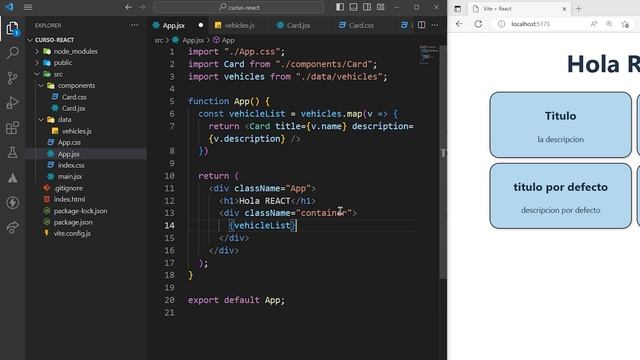
Task: Click the browser zoom magnifier icon
Action: pyautogui.click(x=609, y=24)
